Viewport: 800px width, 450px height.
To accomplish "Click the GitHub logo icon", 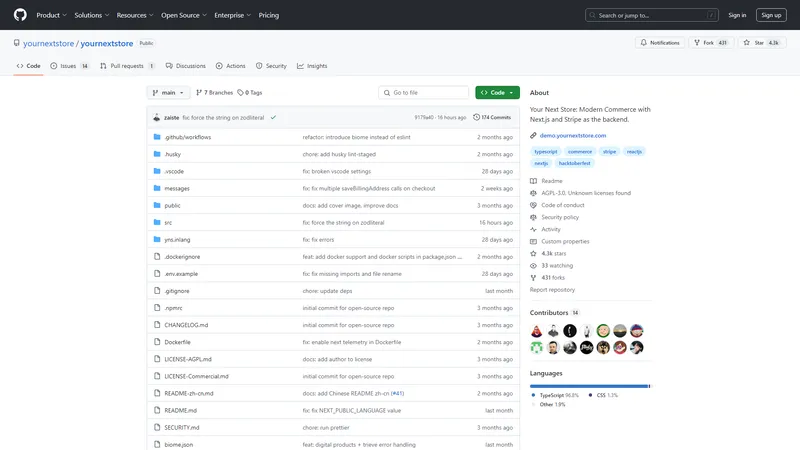I will click(x=20, y=15).
